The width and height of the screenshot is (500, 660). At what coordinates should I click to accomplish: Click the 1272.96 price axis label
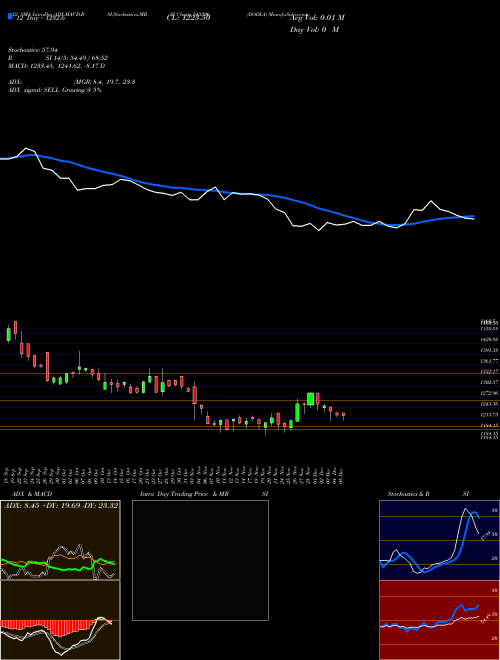point(490,393)
